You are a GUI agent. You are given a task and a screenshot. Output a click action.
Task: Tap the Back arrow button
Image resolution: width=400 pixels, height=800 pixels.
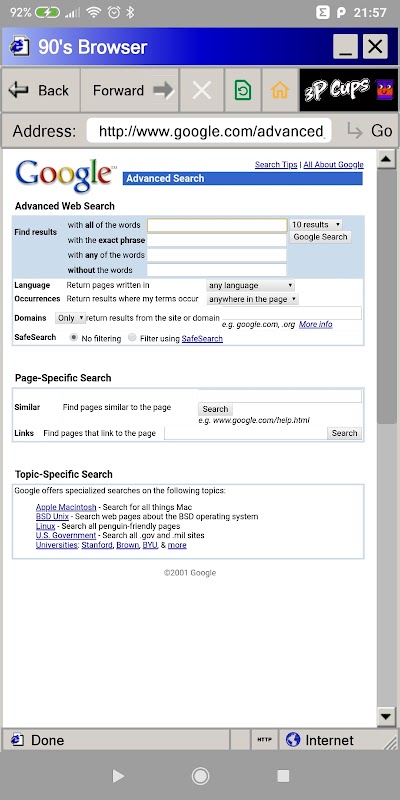tap(40, 91)
